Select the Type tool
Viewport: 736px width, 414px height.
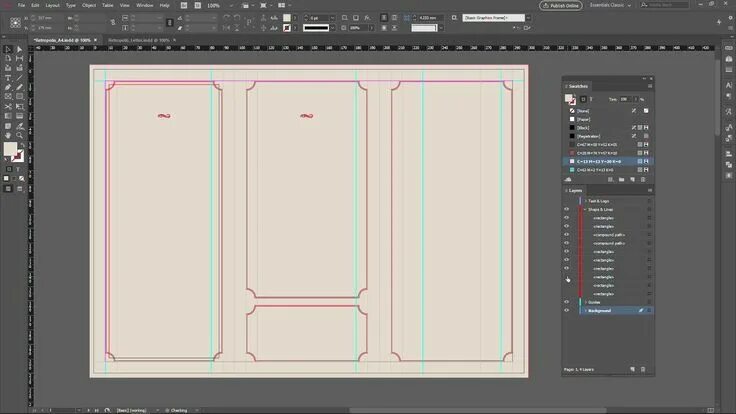coord(8,78)
